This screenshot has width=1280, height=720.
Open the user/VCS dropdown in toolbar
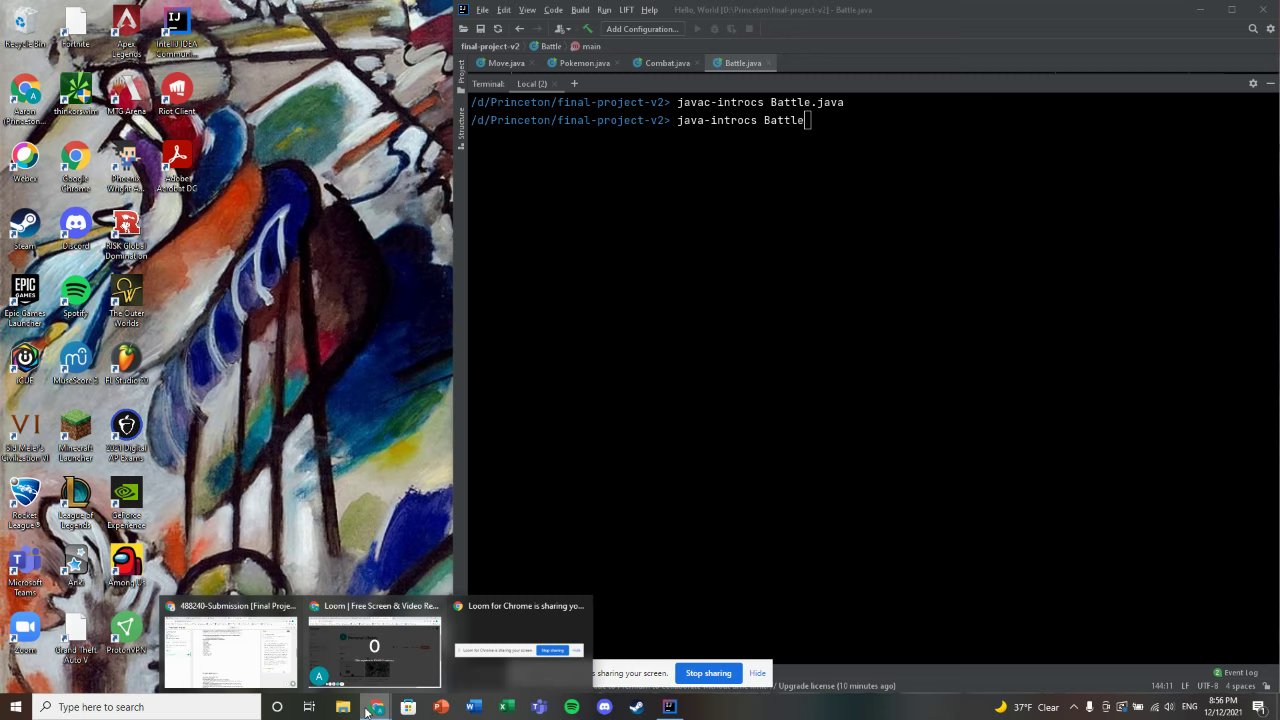pyautogui.click(x=563, y=29)
